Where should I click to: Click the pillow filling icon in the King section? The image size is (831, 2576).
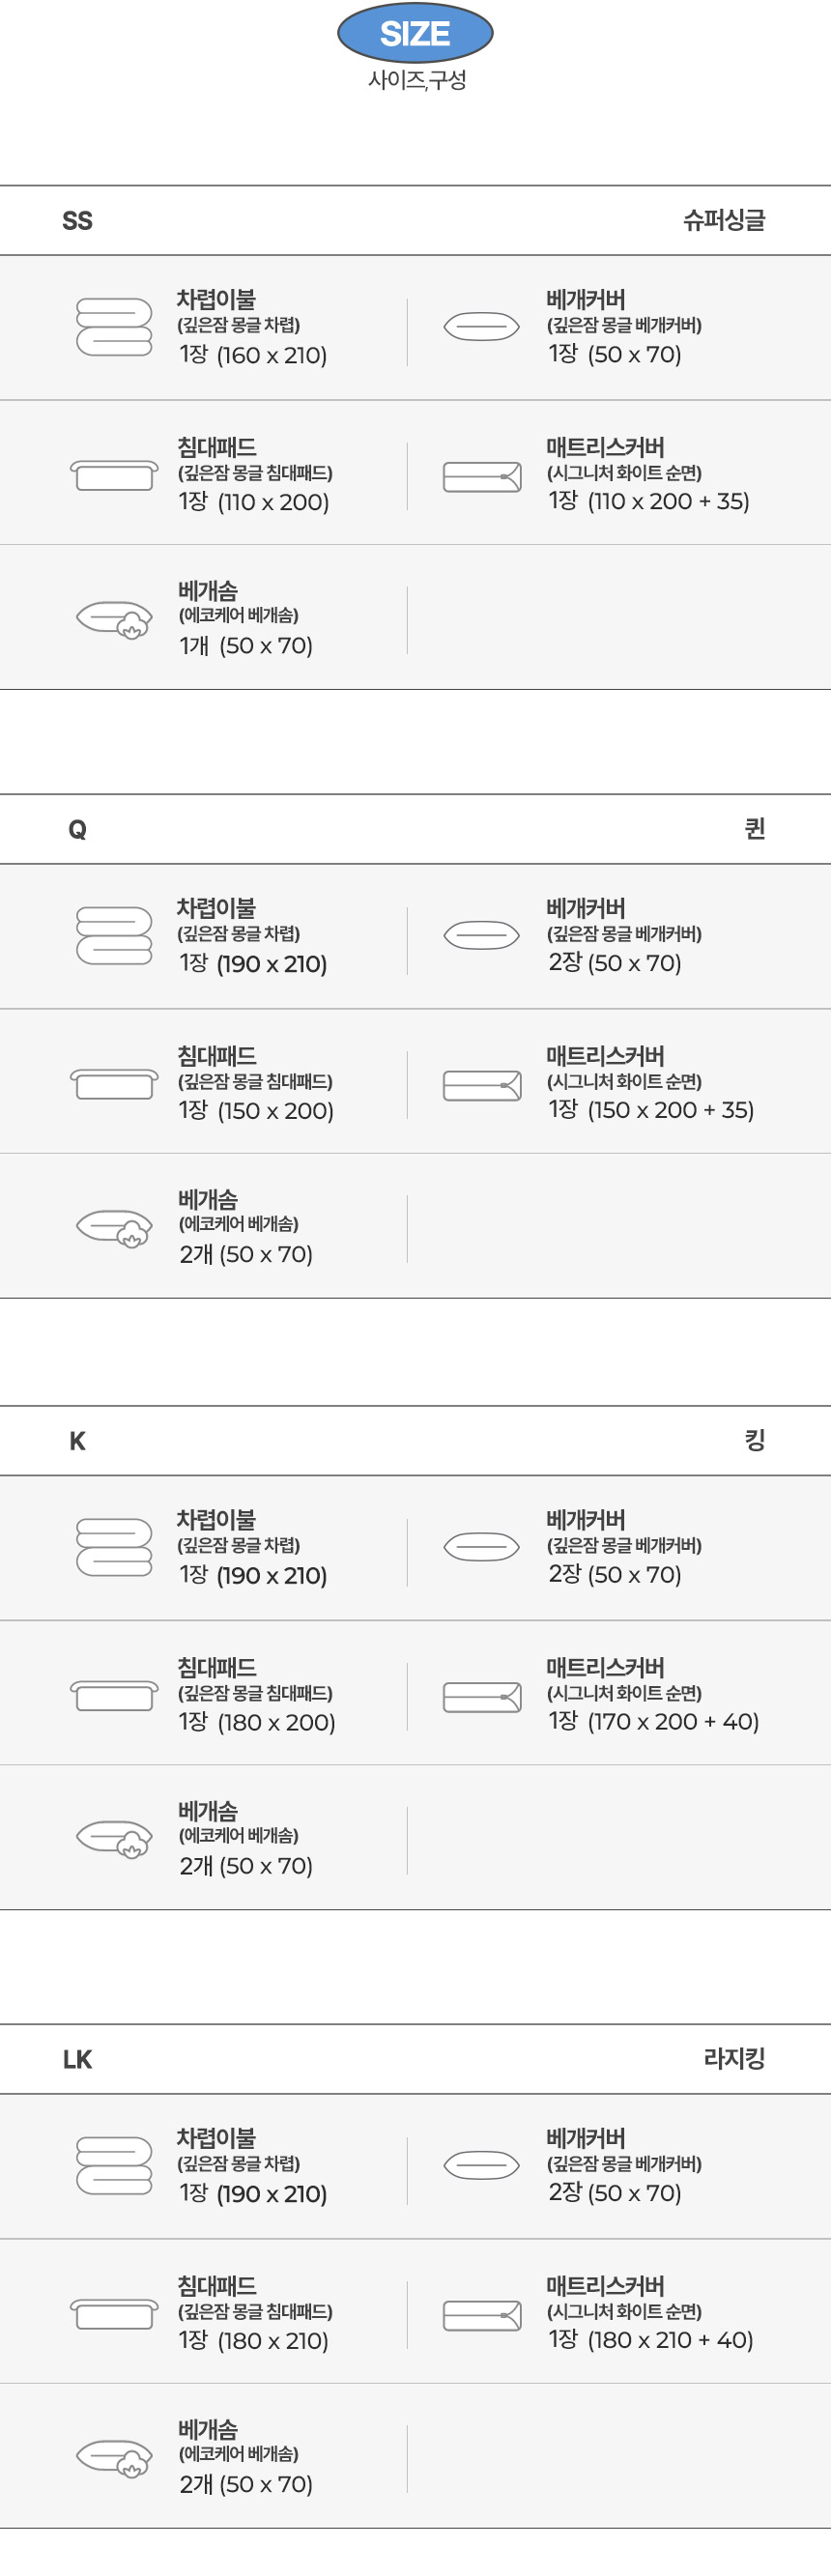tap(115, 1838)
